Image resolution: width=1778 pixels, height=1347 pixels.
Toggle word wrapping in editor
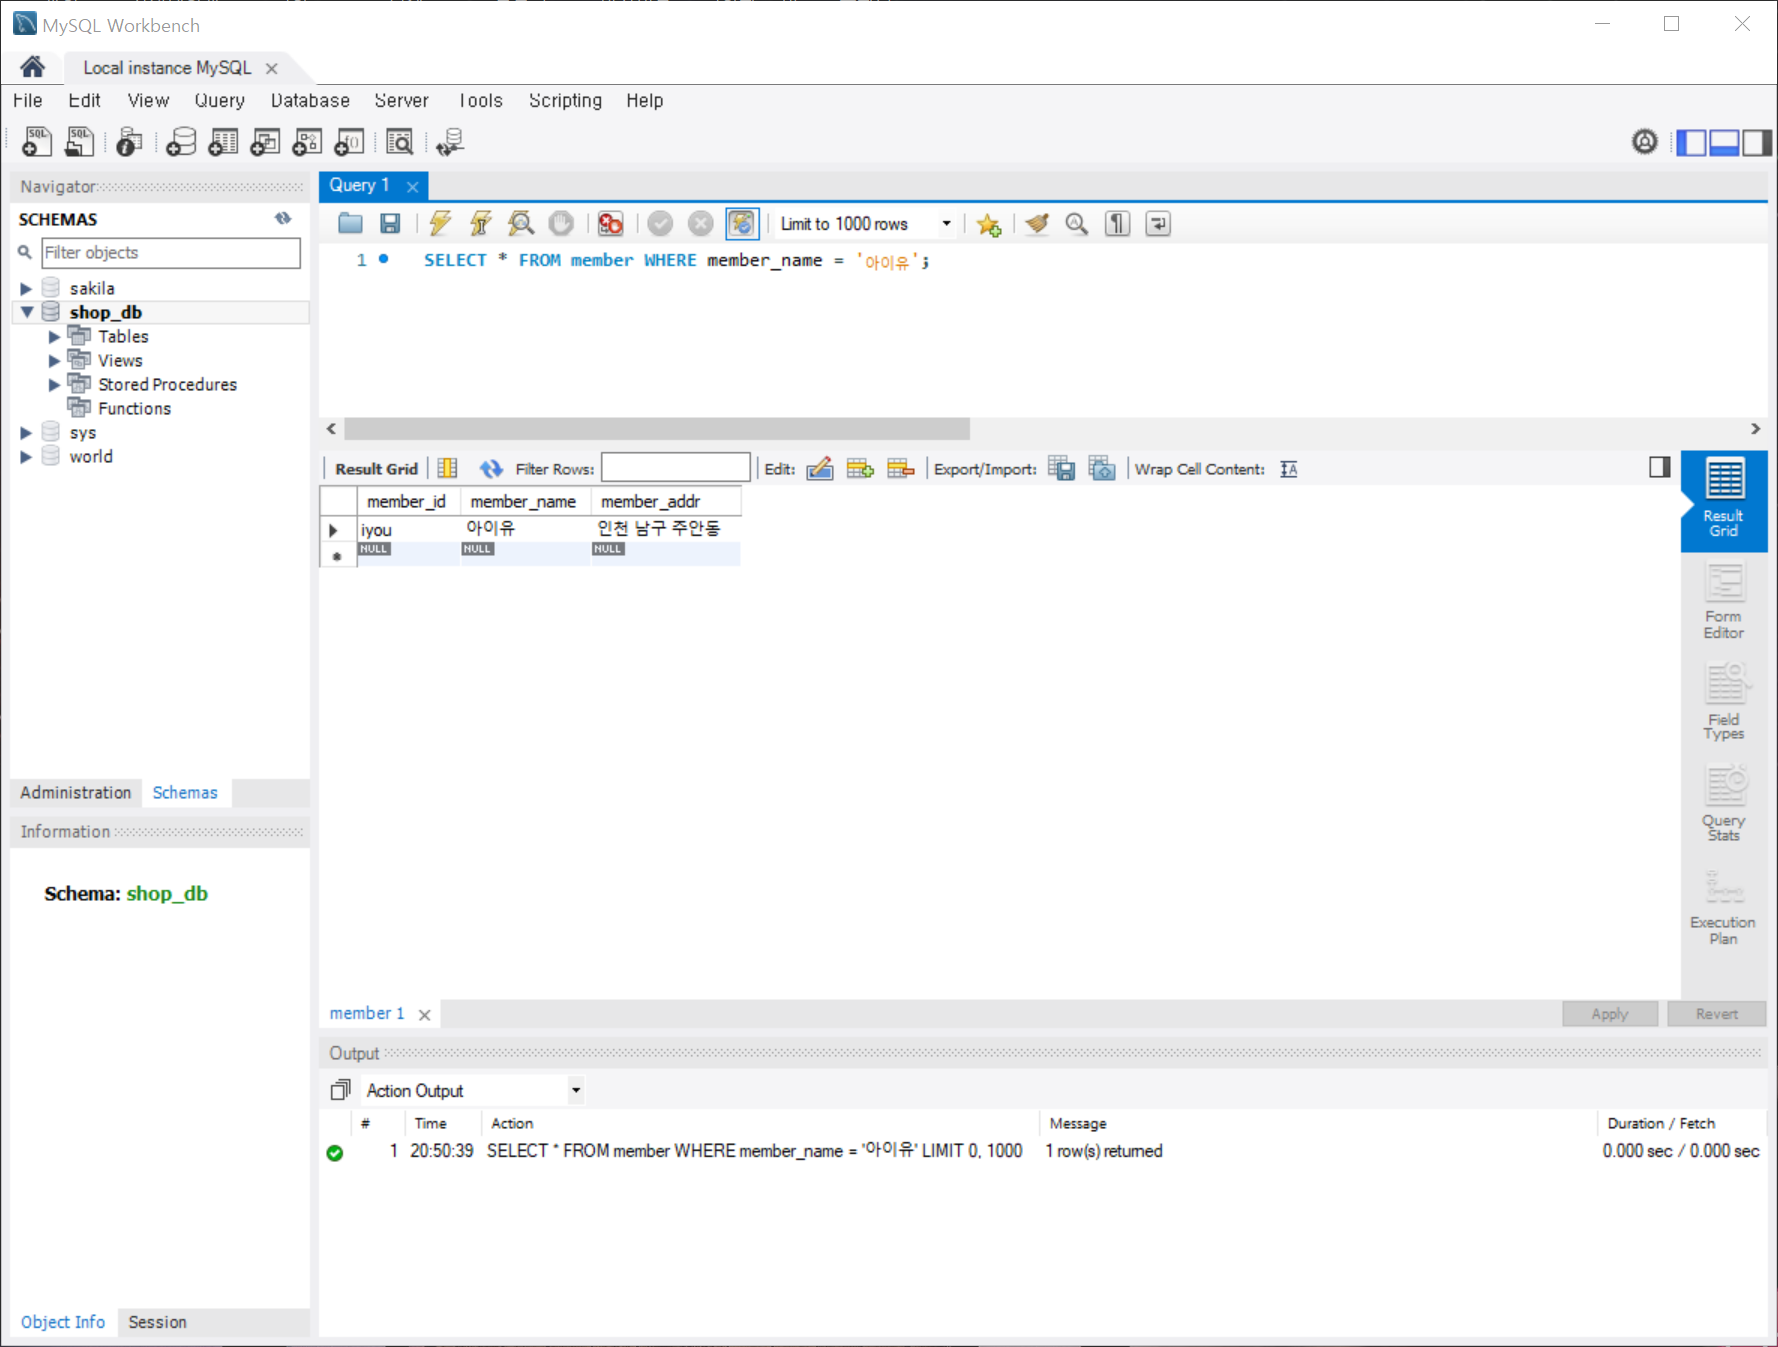coord(1158,223)
